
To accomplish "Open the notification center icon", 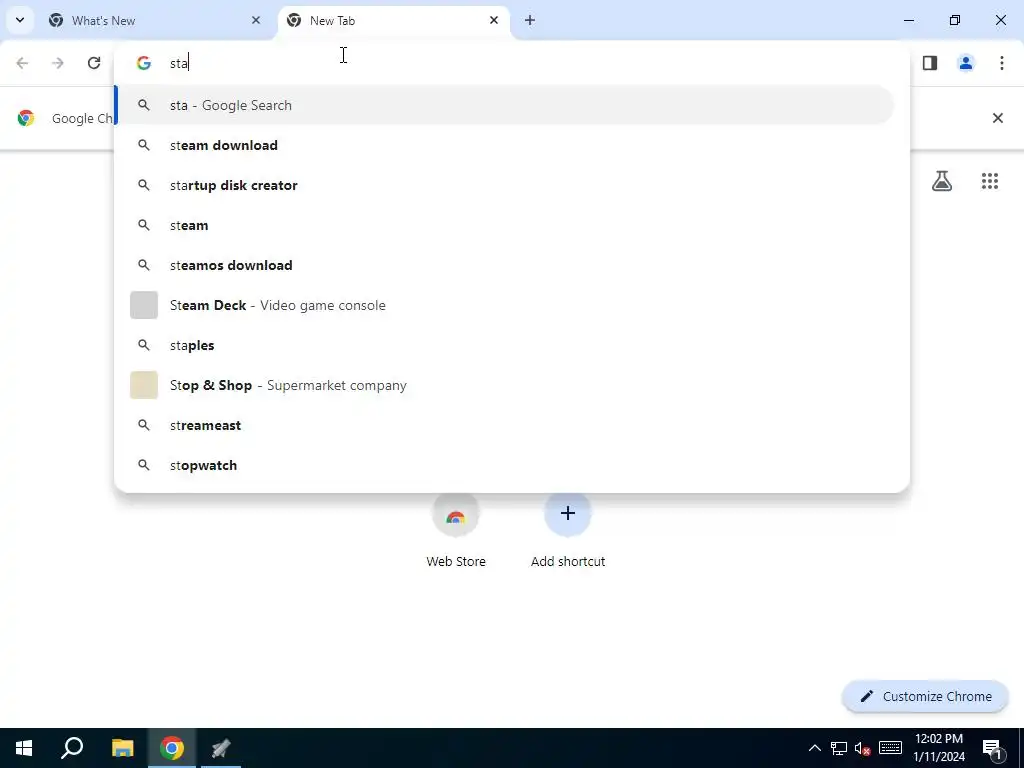I will tap(992, 748).
